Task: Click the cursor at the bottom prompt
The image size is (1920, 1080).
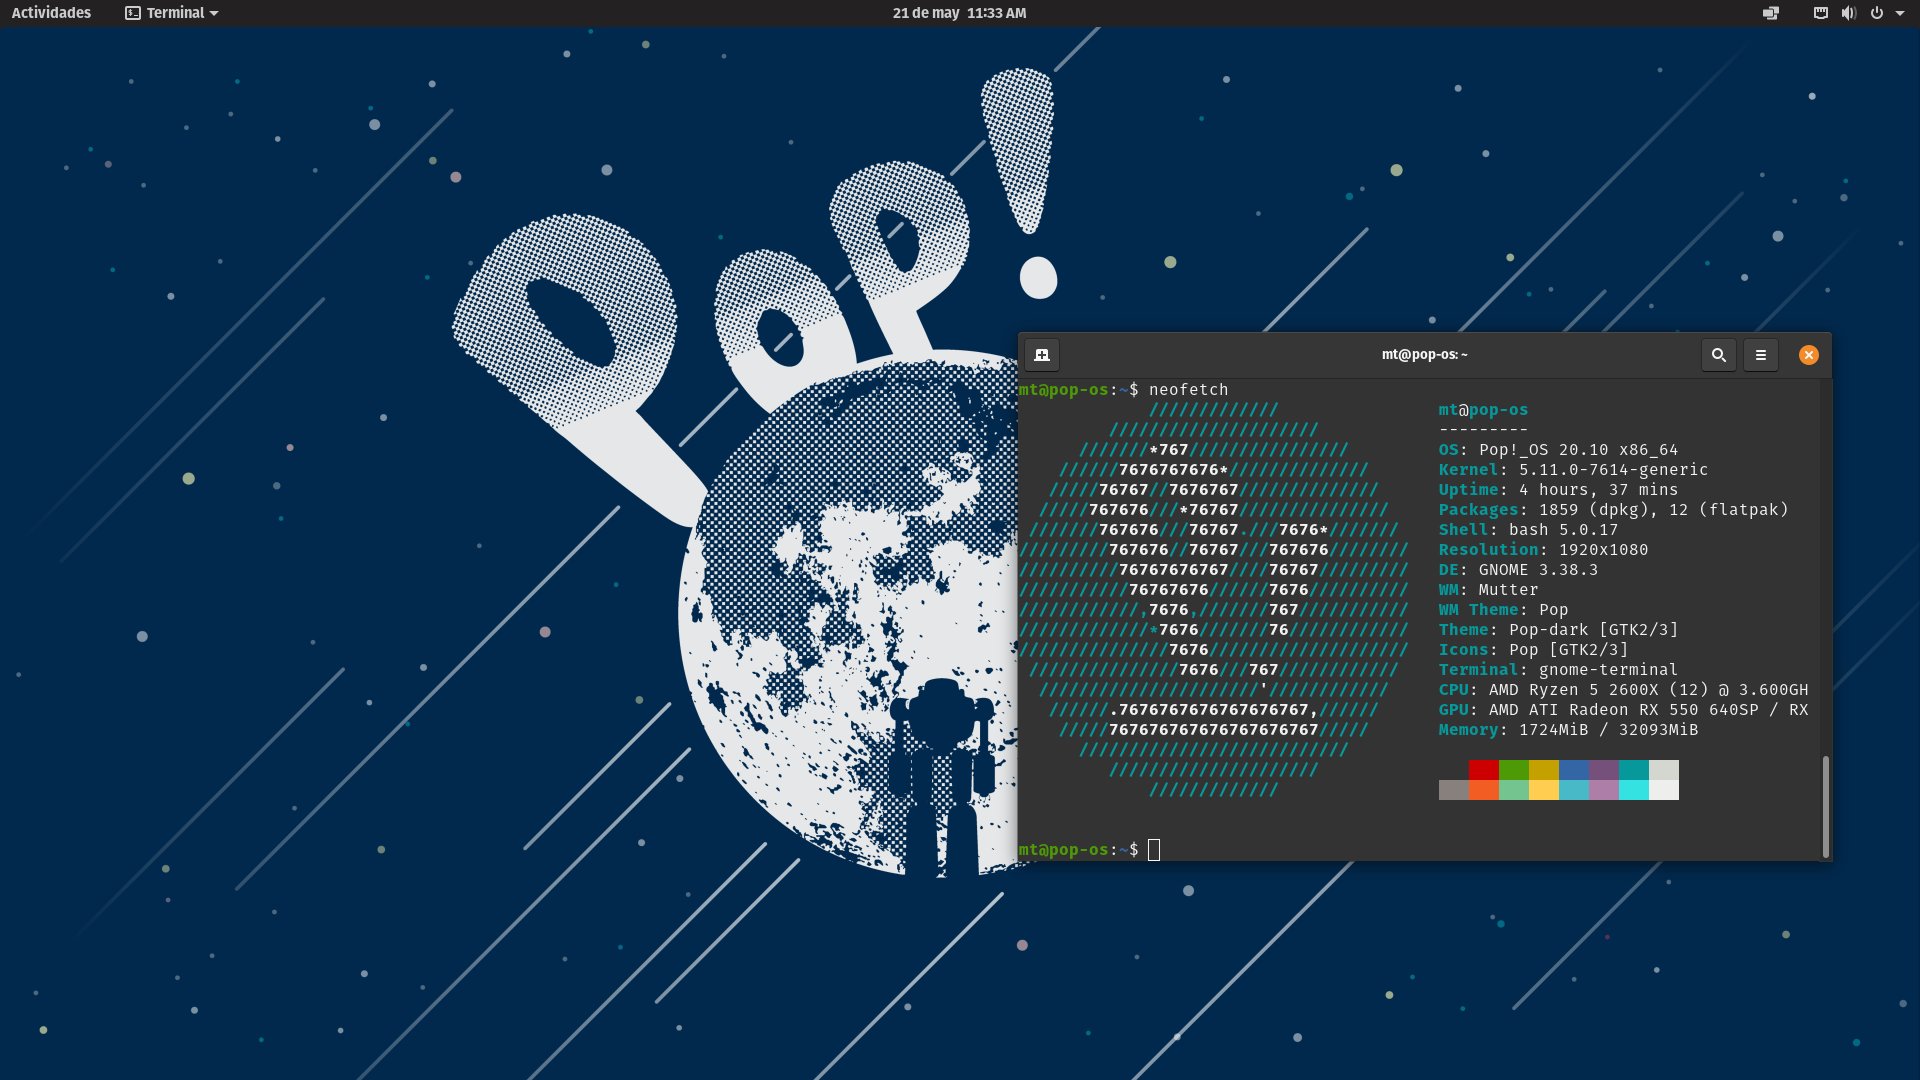Action: [x=1154, y=850]
